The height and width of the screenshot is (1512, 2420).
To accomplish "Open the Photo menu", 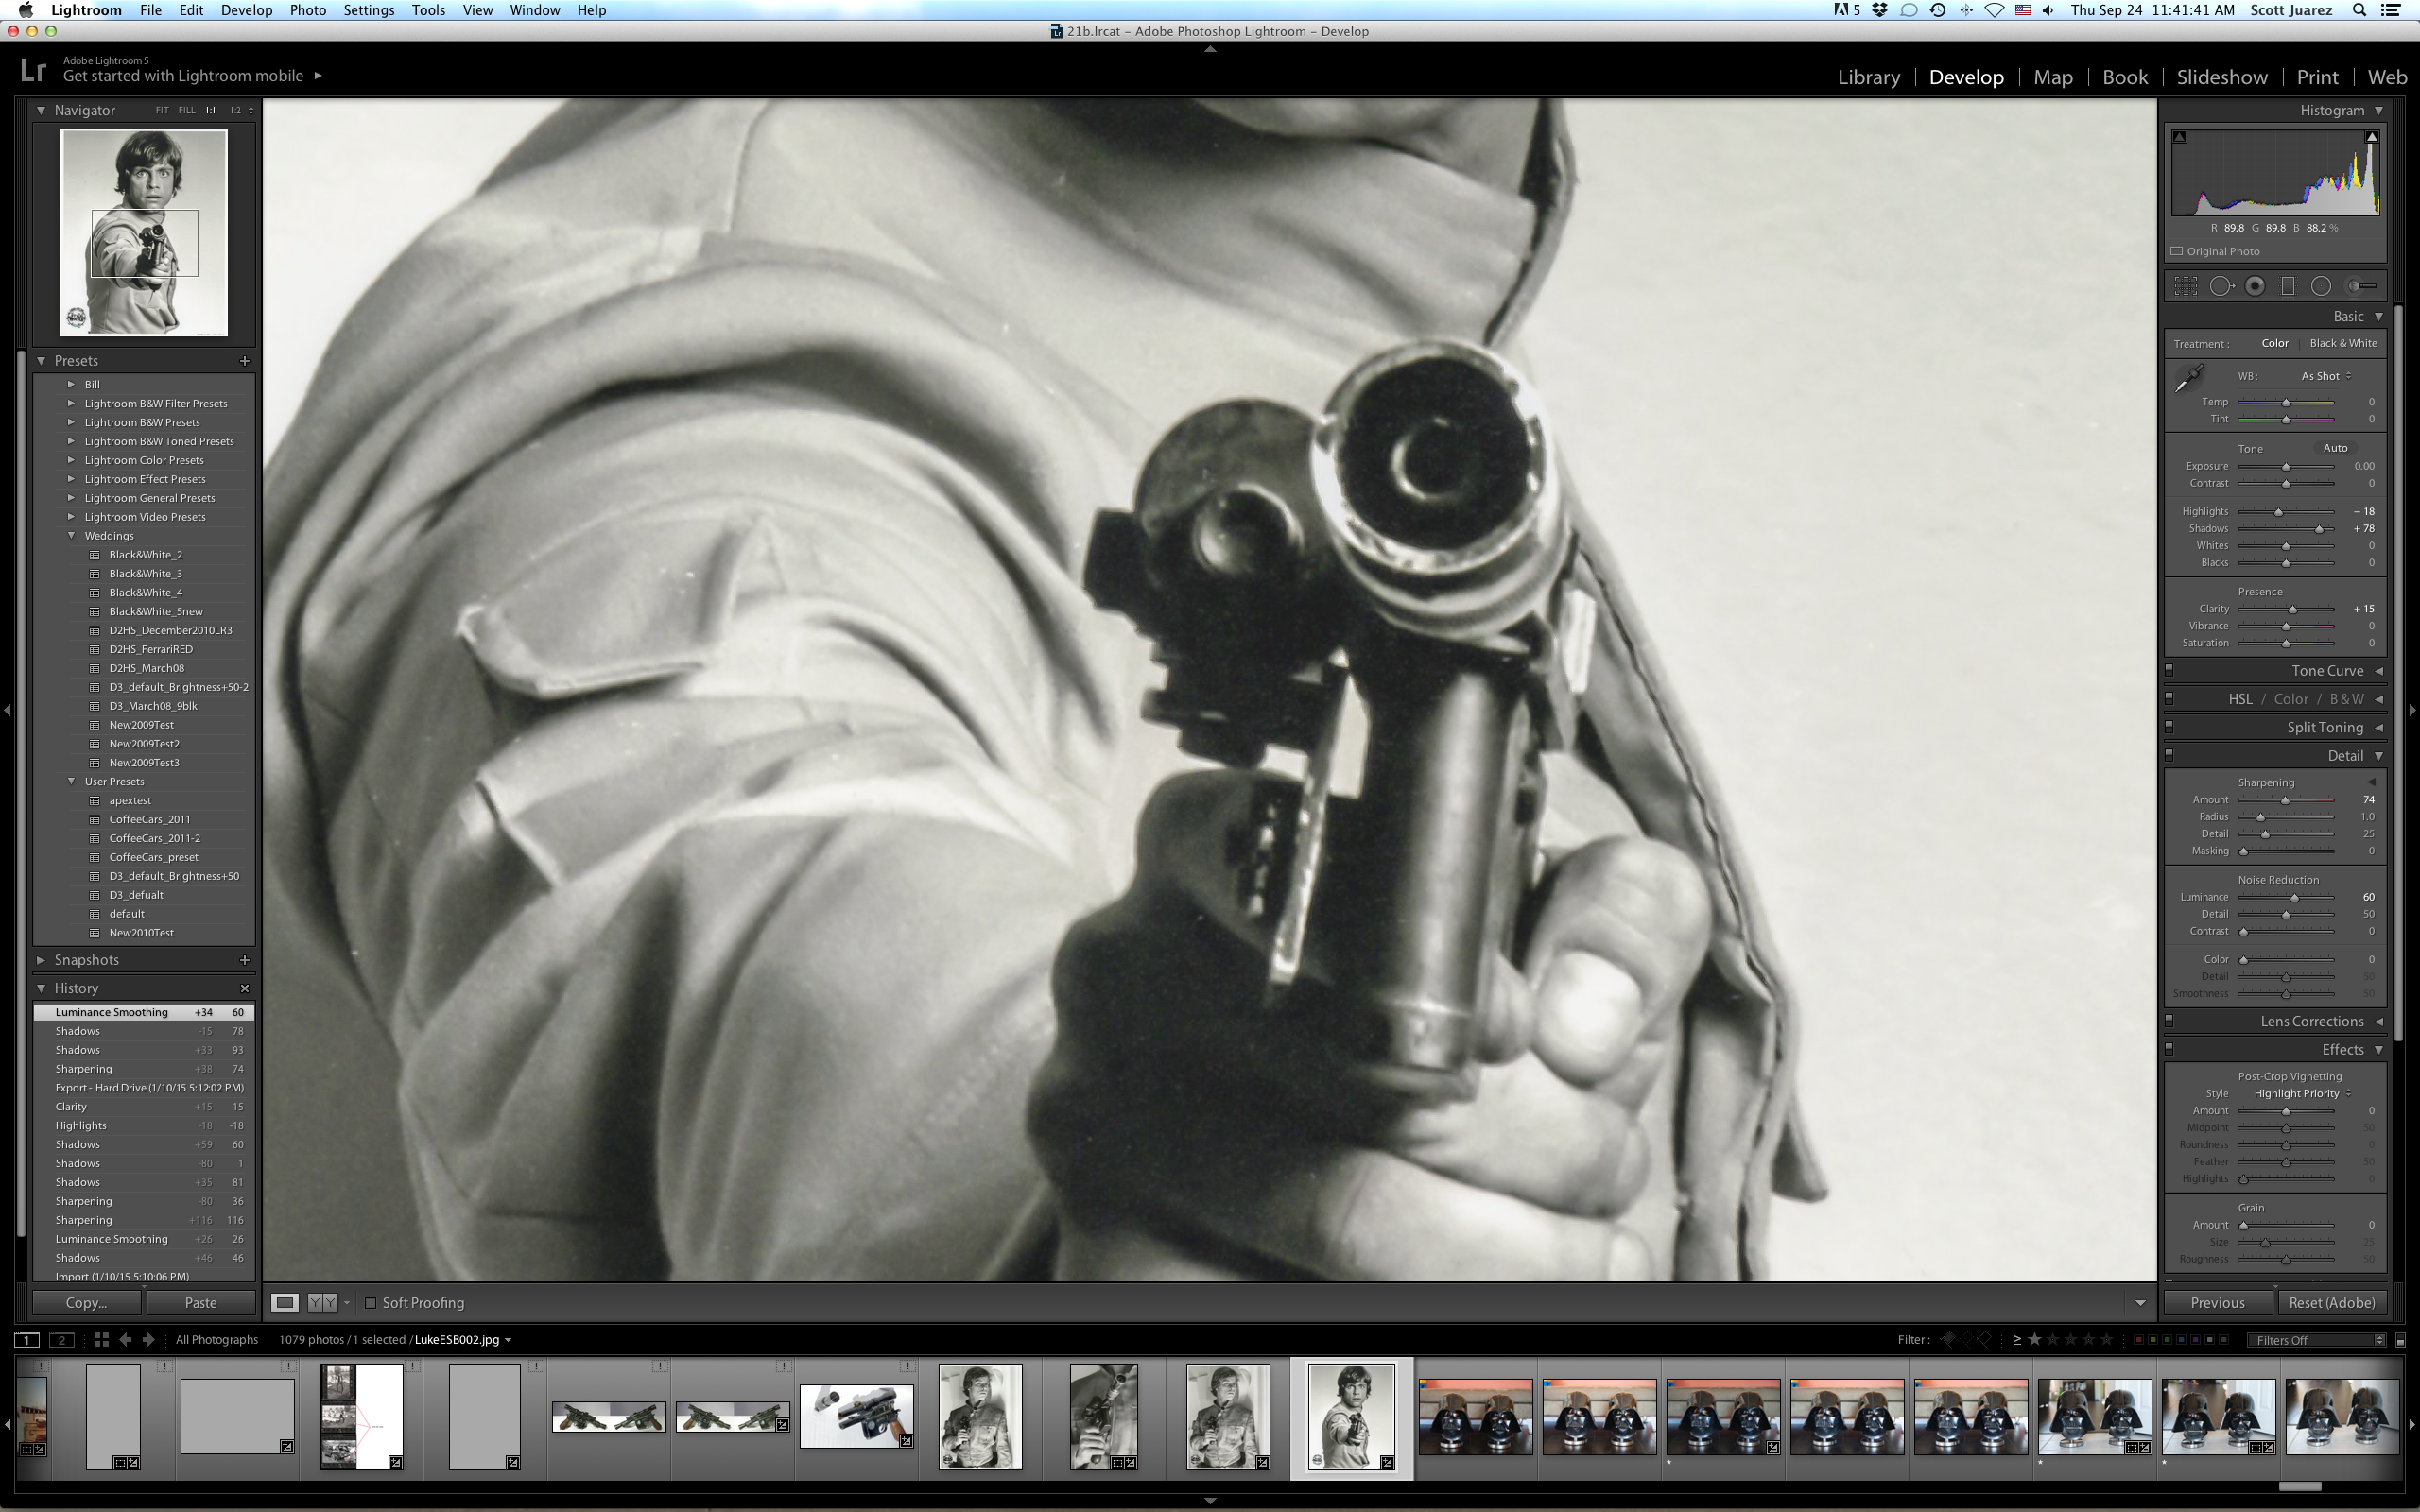I will 307,10.
